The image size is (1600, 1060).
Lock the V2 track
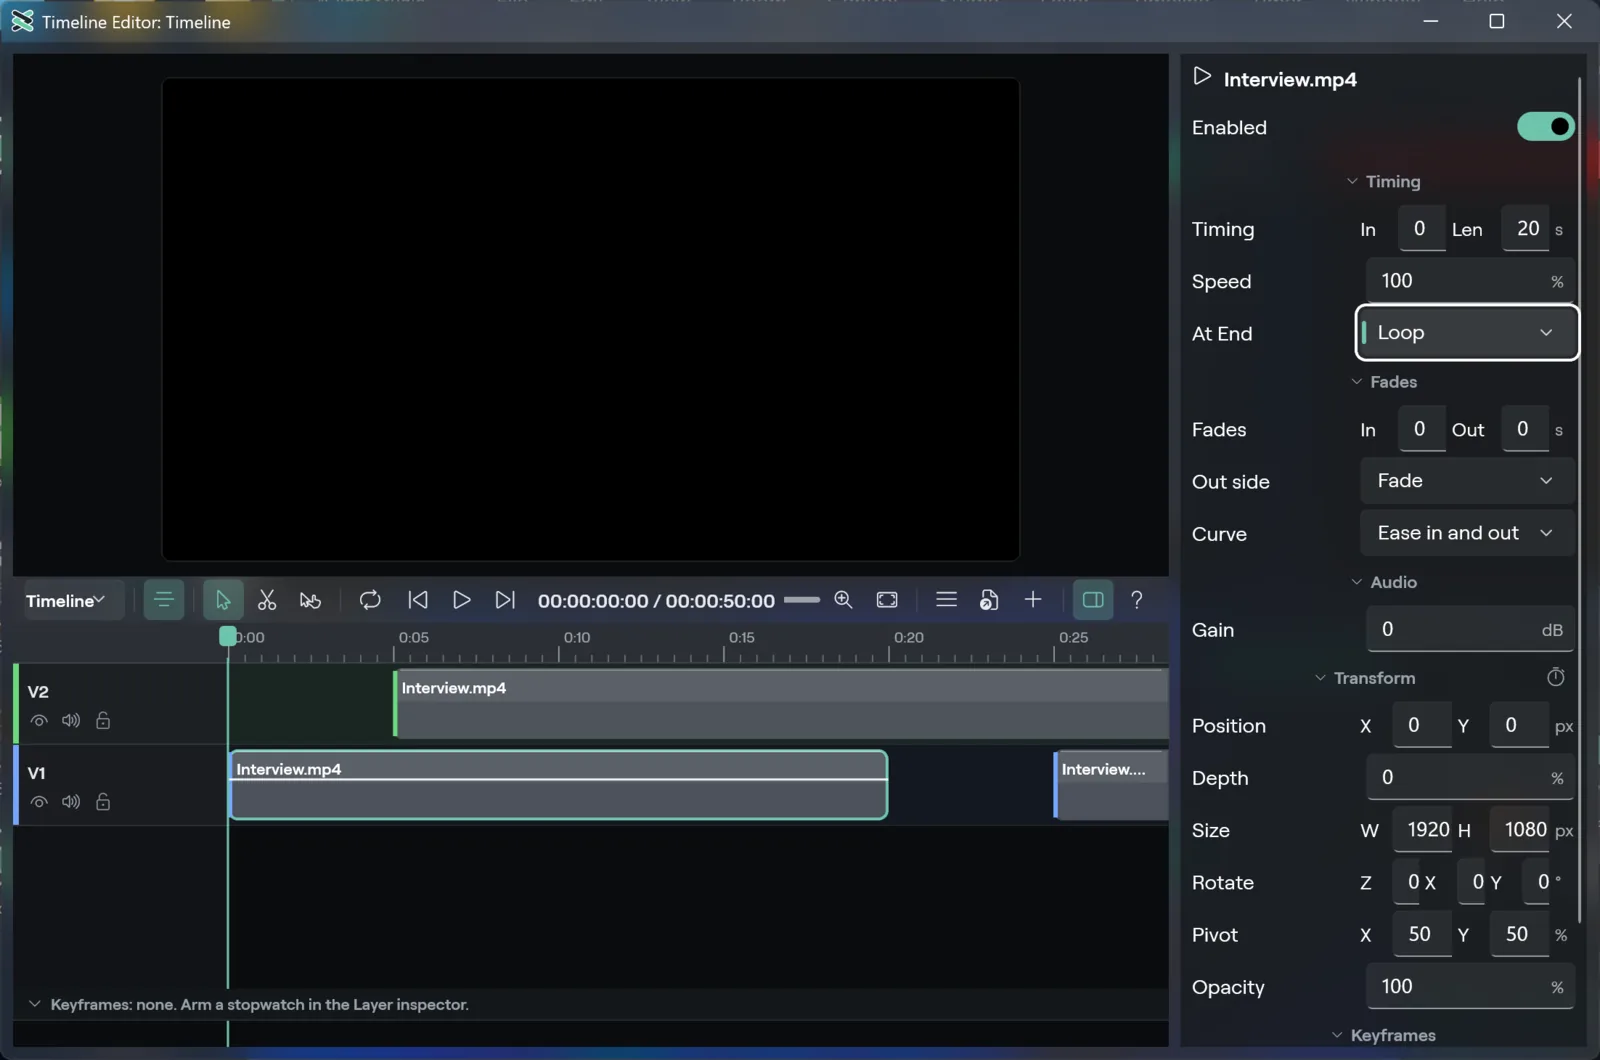tap(103, 721)
